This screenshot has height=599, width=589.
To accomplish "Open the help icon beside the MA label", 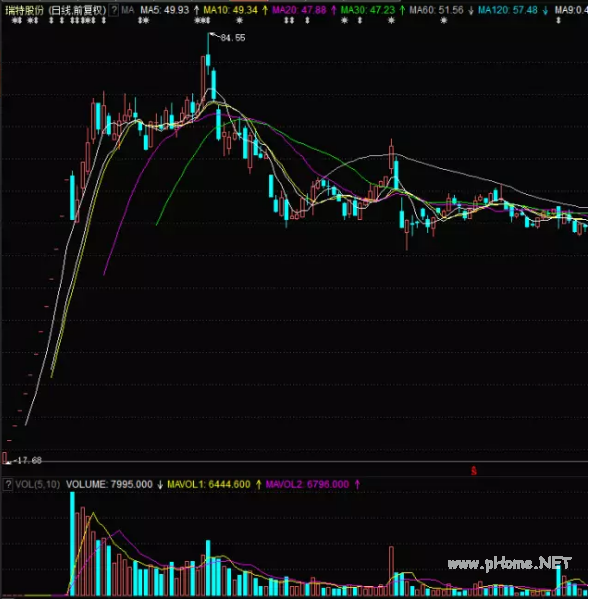I will (113, 10).
